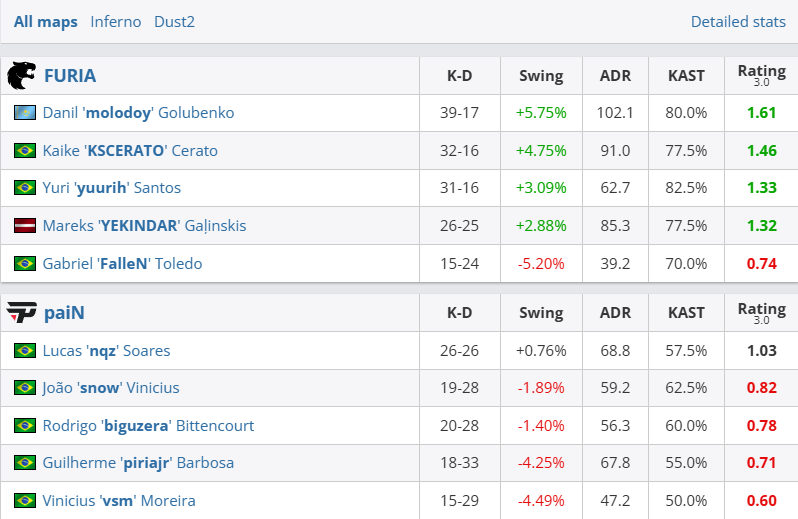The width and height of the screenshot is (798, 519).
Task: Click the Kazakhstan flag beside molodoy
Action: tap(25, 113)
